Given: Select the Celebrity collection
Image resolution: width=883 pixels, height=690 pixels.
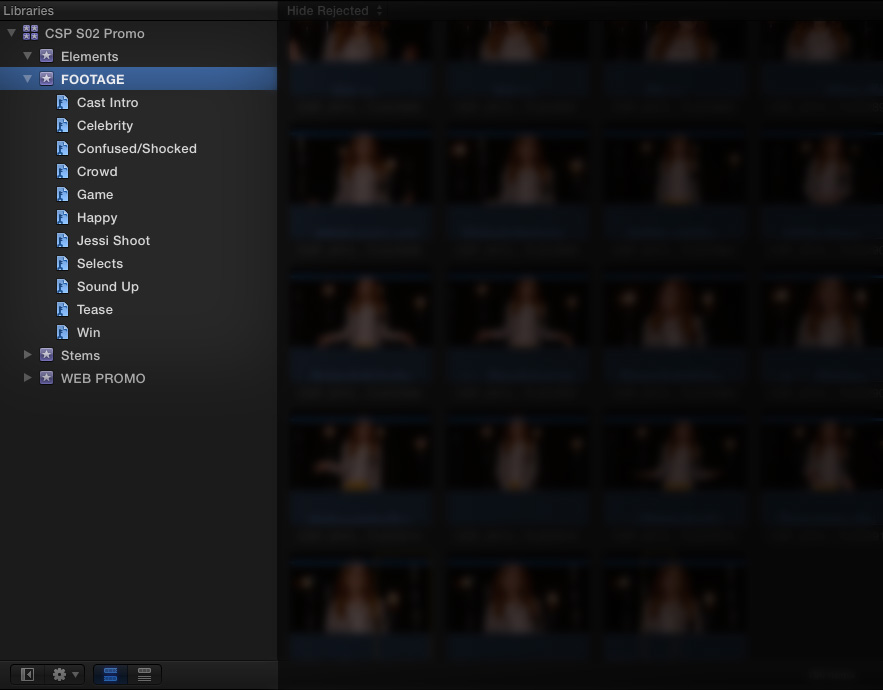Looking at the screenshot, I should click(105, 126).
